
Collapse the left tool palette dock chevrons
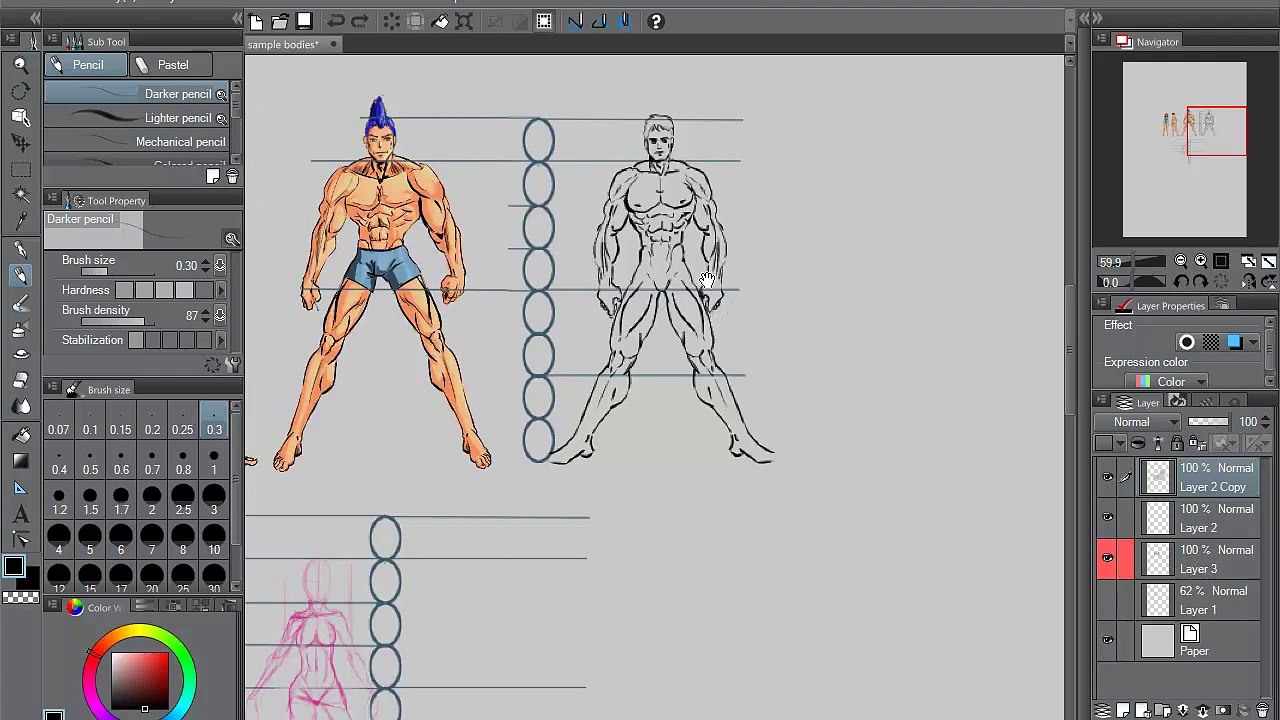coord(35,18)
